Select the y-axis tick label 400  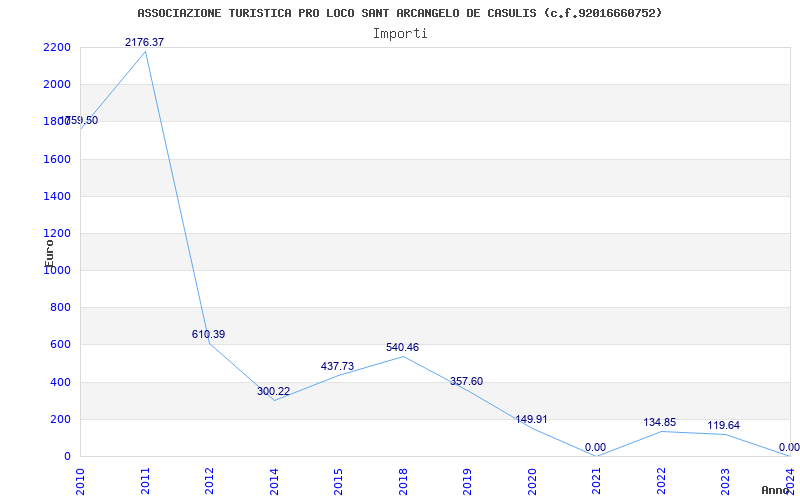[x=60, y=382]
